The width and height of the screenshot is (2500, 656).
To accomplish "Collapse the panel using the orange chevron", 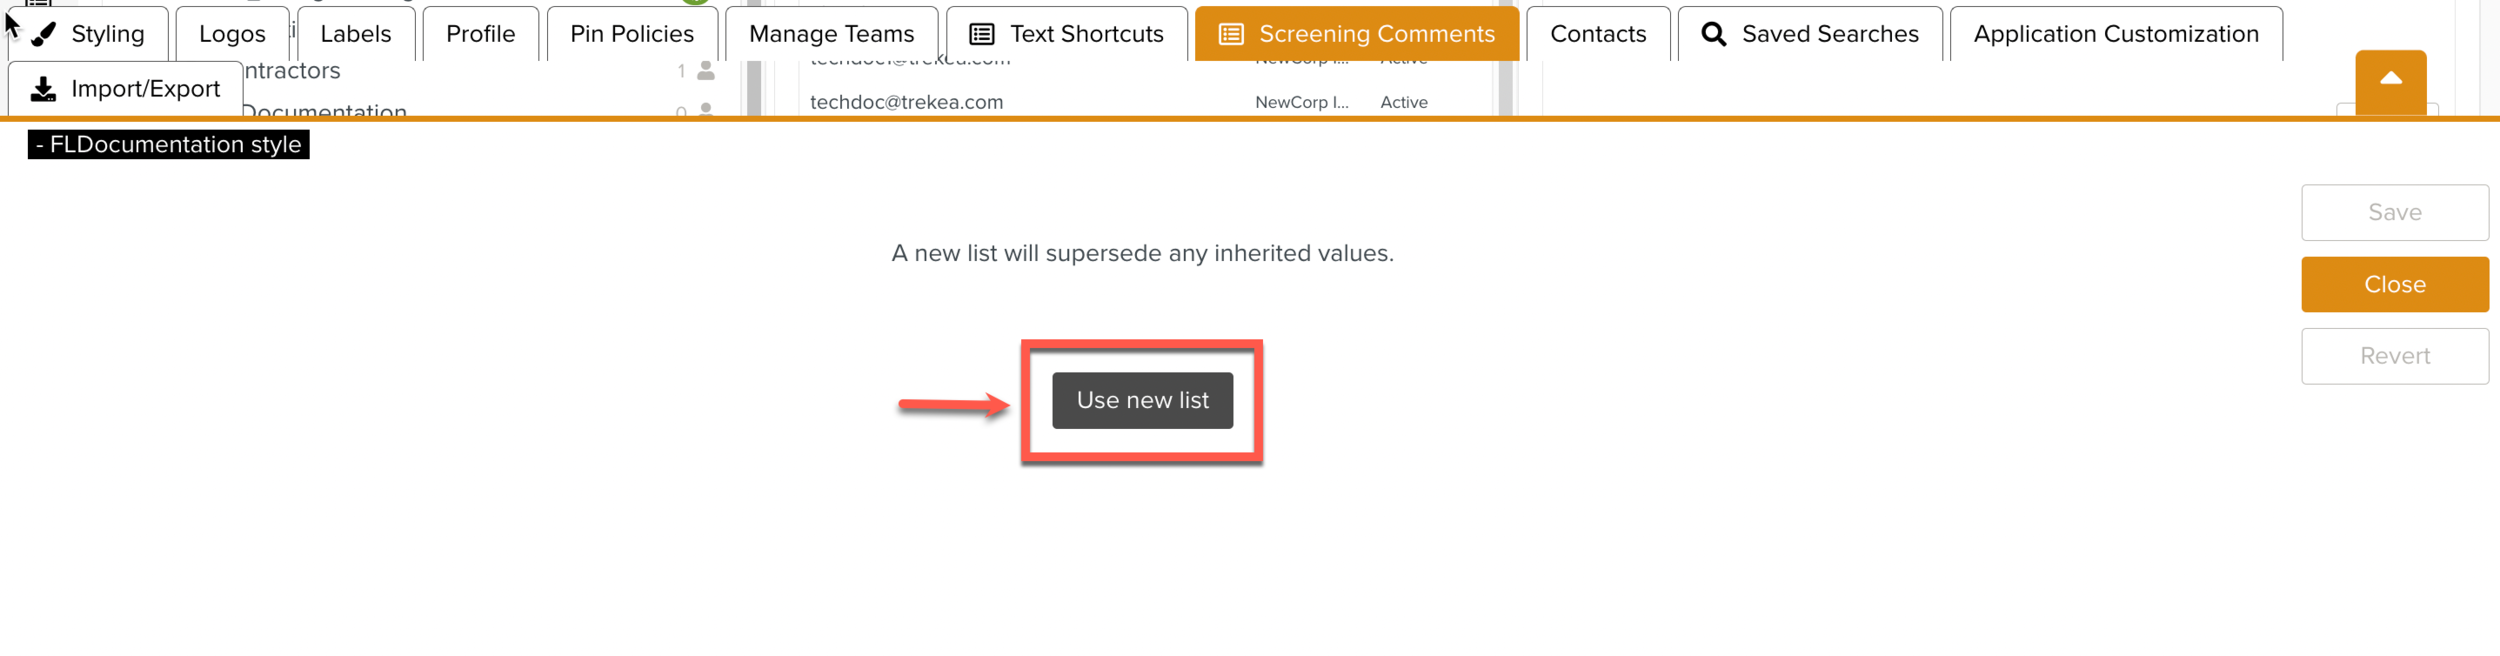I will (2391, 80).
